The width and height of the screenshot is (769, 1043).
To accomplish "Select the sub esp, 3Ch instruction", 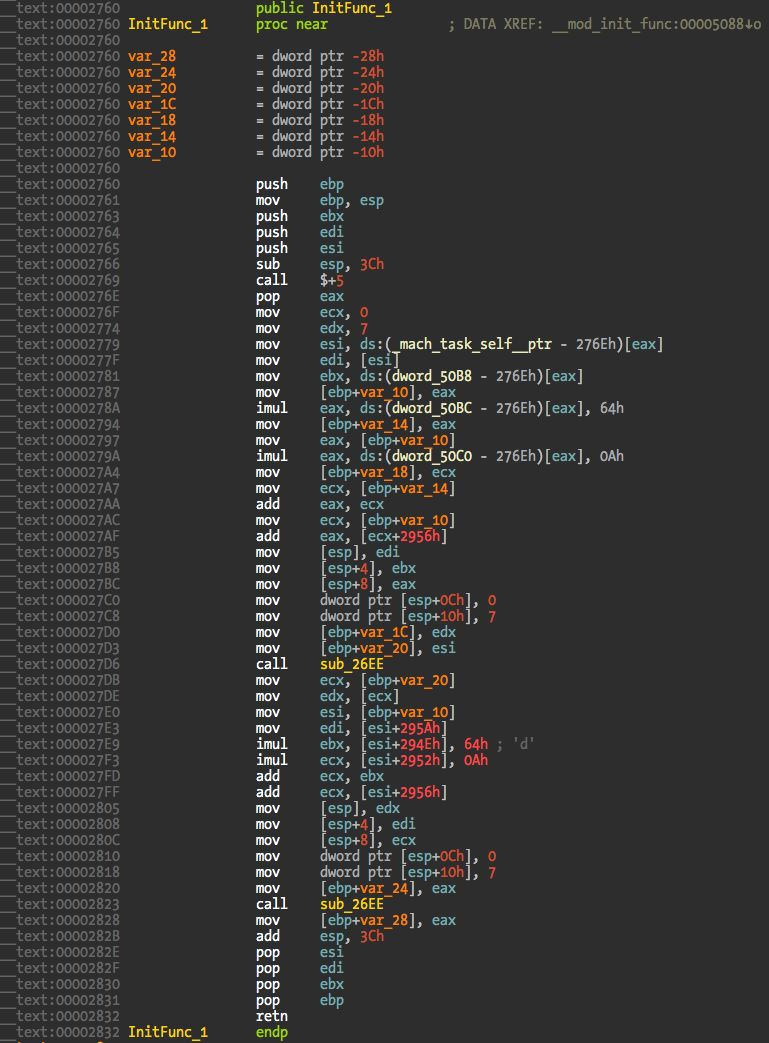I will tap(272, 264).
